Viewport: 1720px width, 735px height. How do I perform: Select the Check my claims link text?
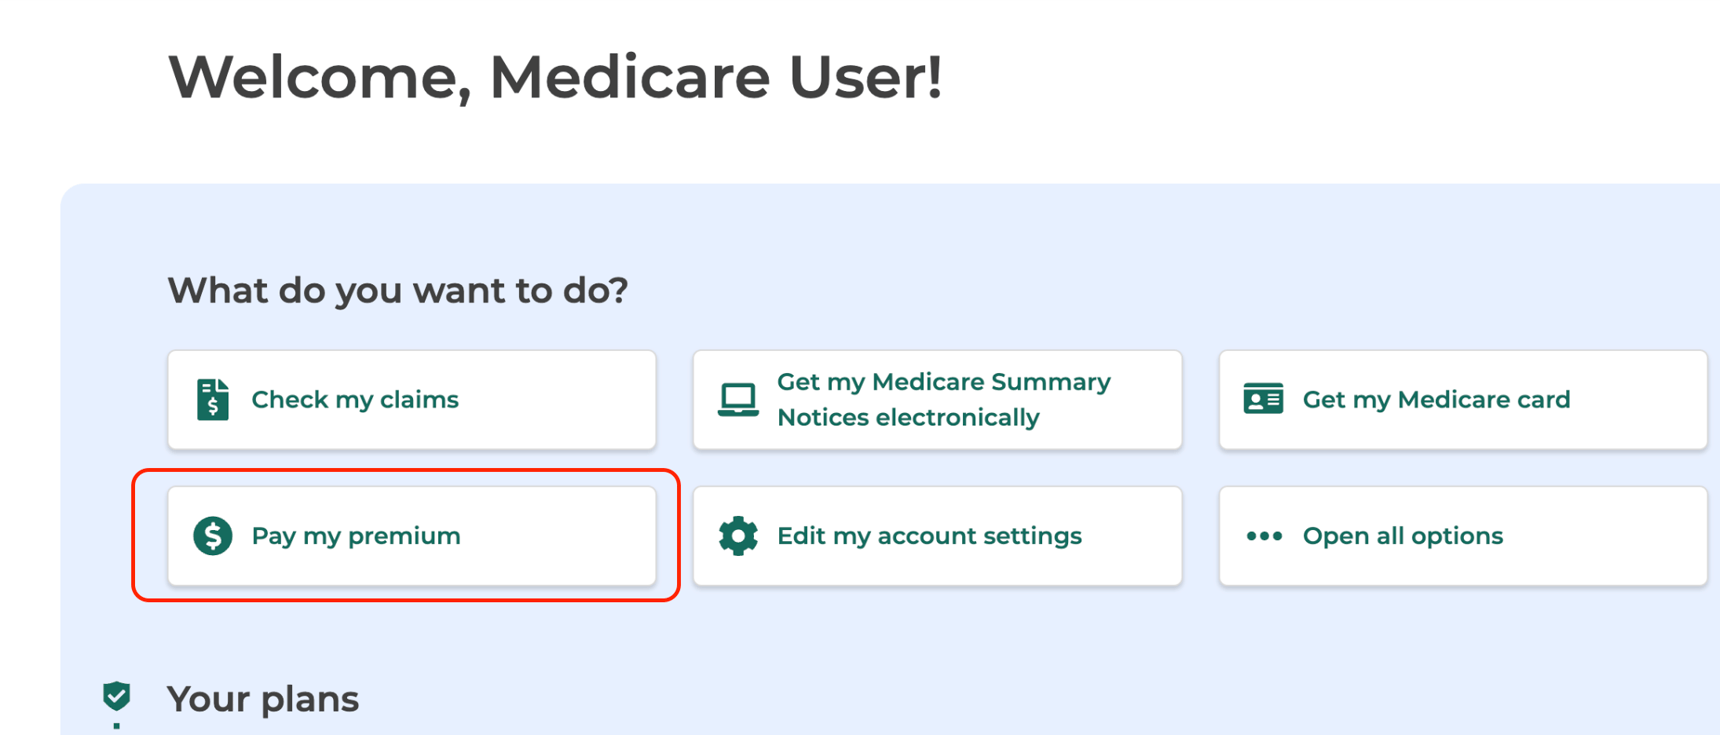354,399
